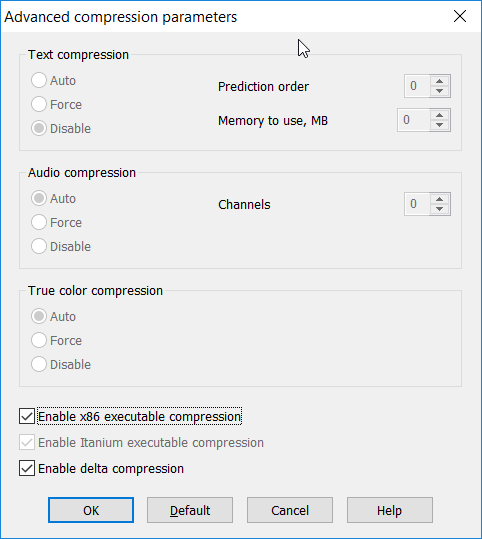
Task: Increase the Channels spinner value
Action: pyautogui.click(x=439, y=199)
